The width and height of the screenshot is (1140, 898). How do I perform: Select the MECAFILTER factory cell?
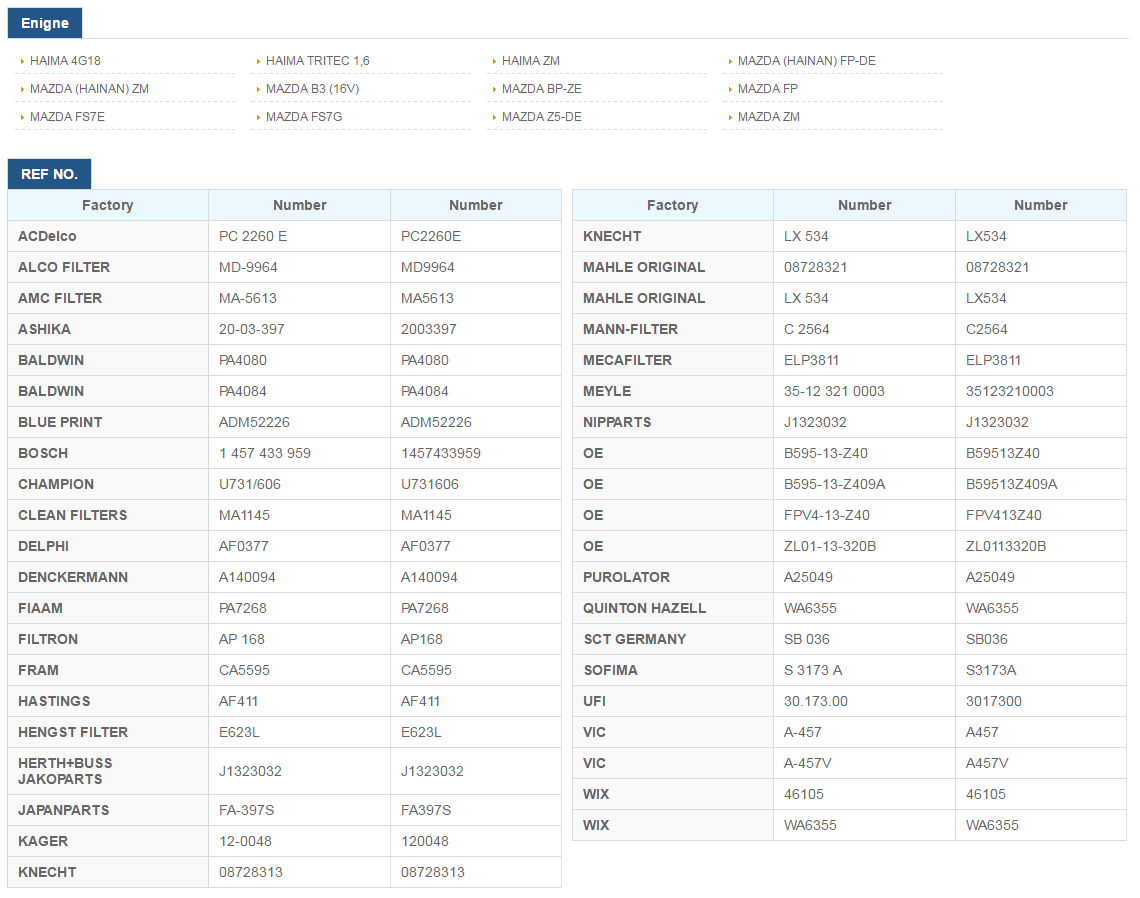pyautogui.click(x=673, y=361)
